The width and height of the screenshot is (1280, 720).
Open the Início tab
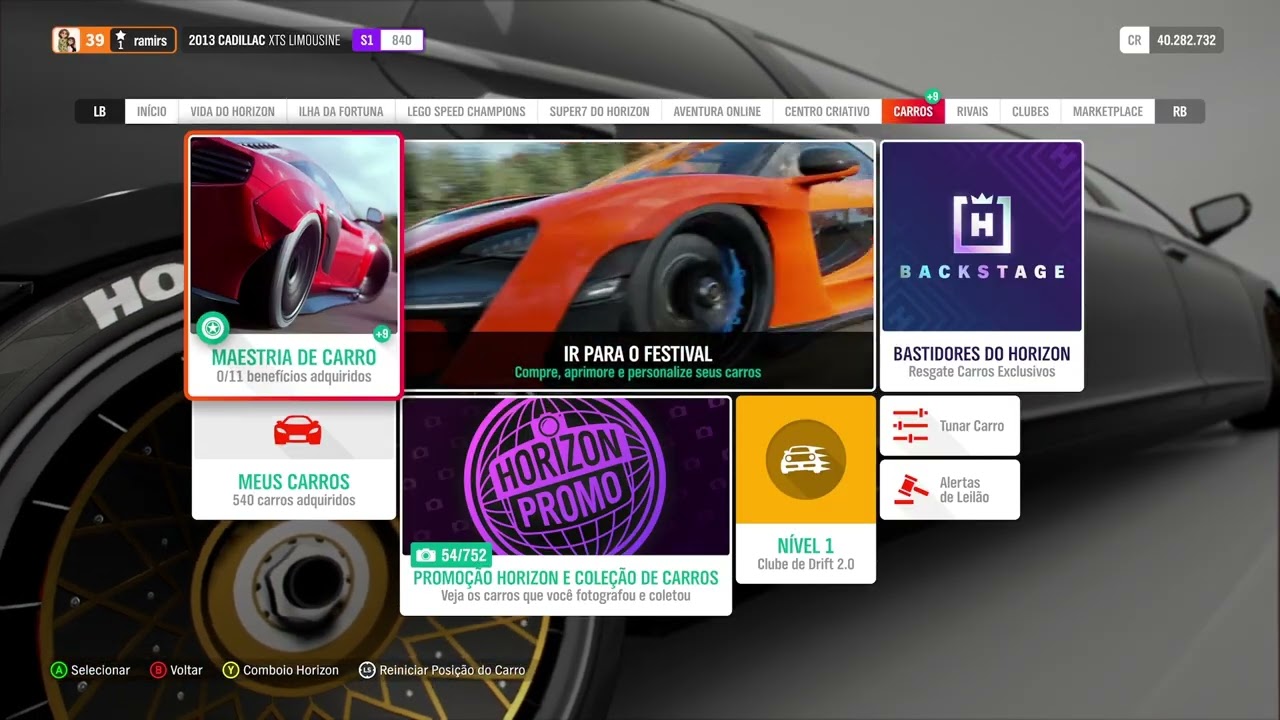point(151,111)
